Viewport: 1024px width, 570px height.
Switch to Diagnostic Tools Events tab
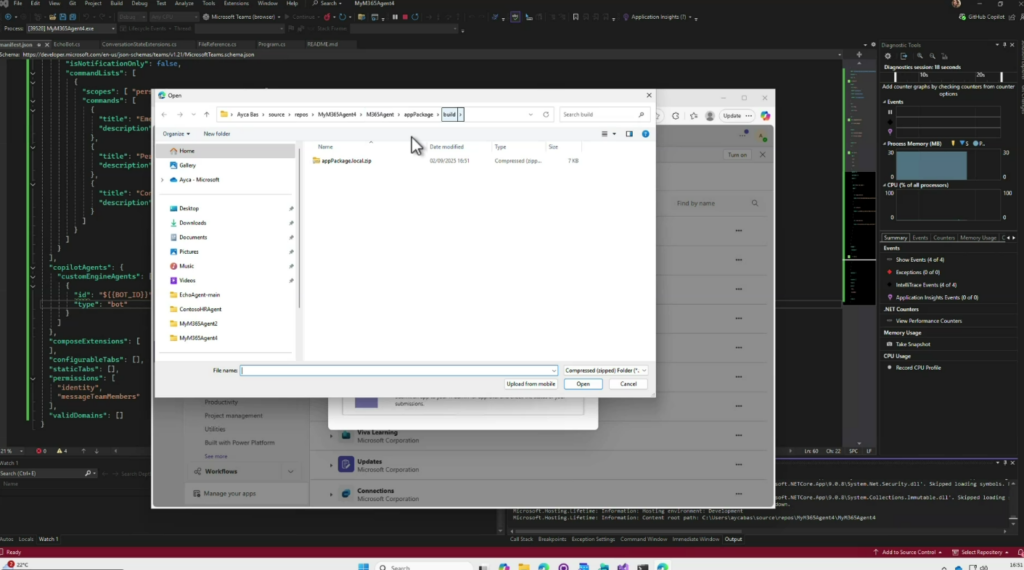pos(920,238)
